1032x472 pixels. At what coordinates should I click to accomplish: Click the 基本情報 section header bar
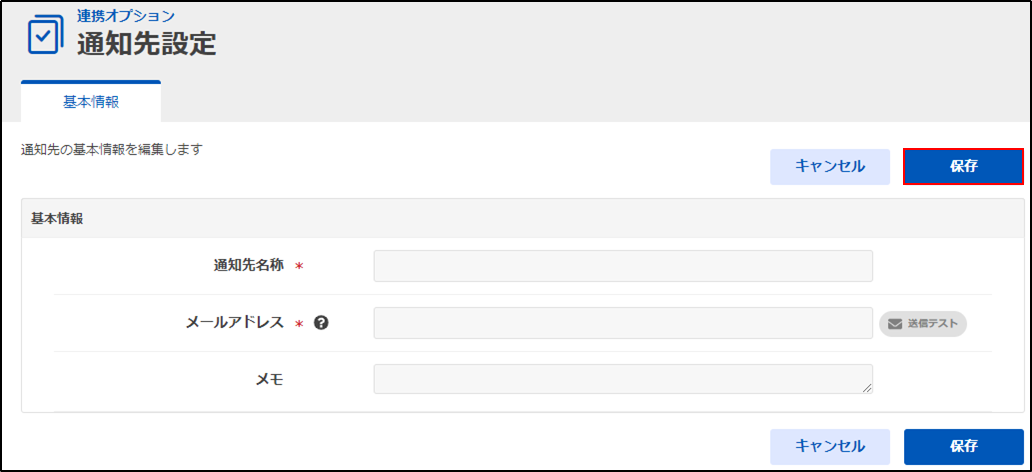[x=523, y=219]
